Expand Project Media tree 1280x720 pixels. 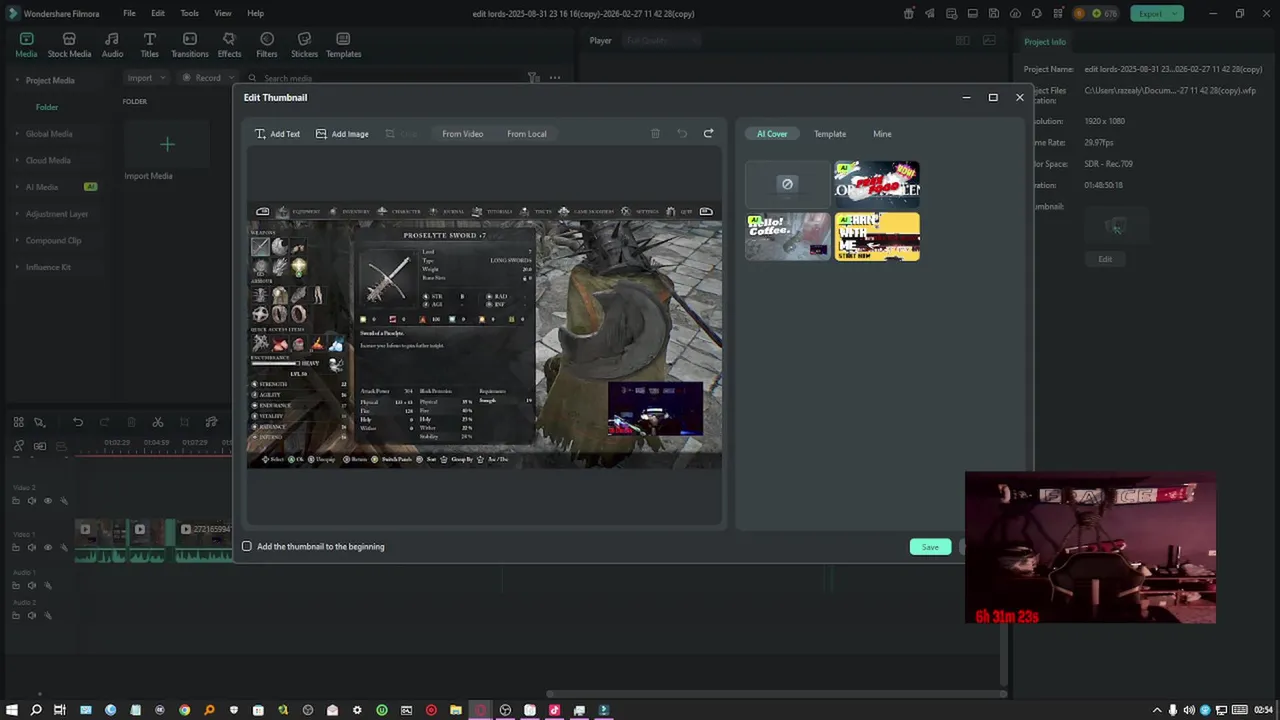pos(17,80)
